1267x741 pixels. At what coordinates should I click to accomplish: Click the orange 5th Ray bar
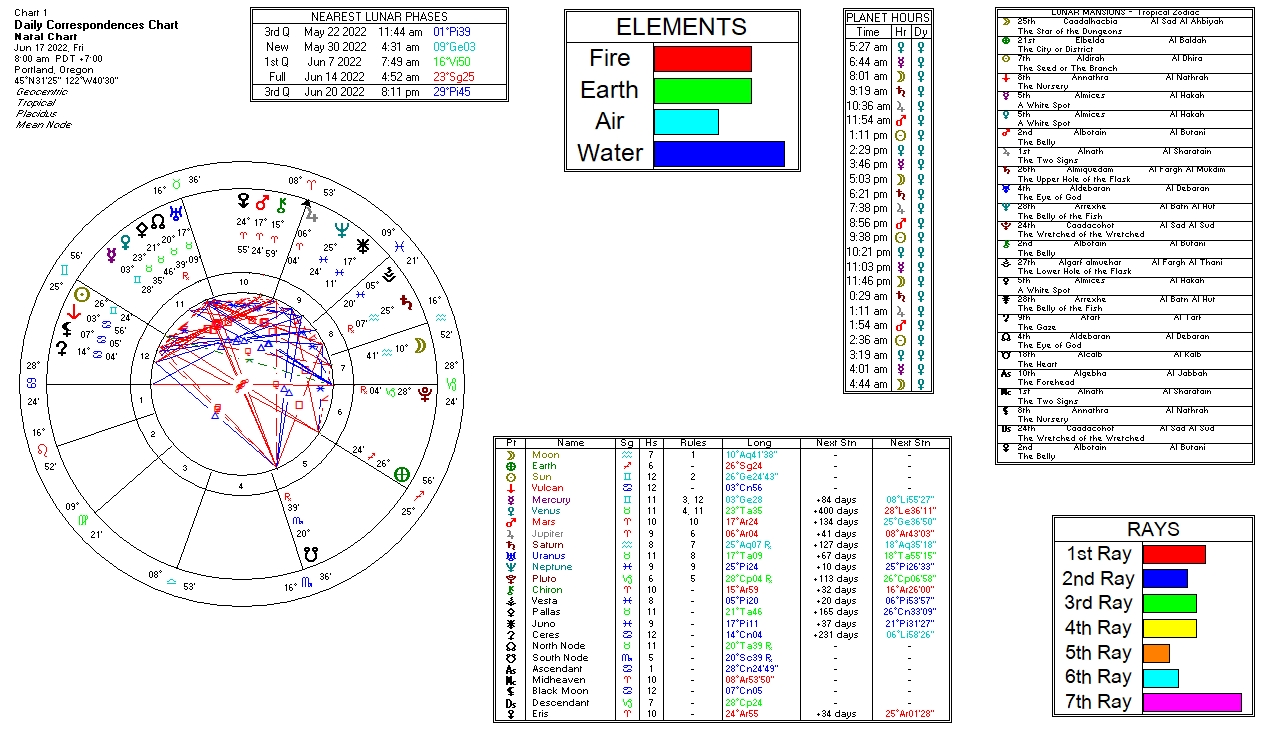1156,653
